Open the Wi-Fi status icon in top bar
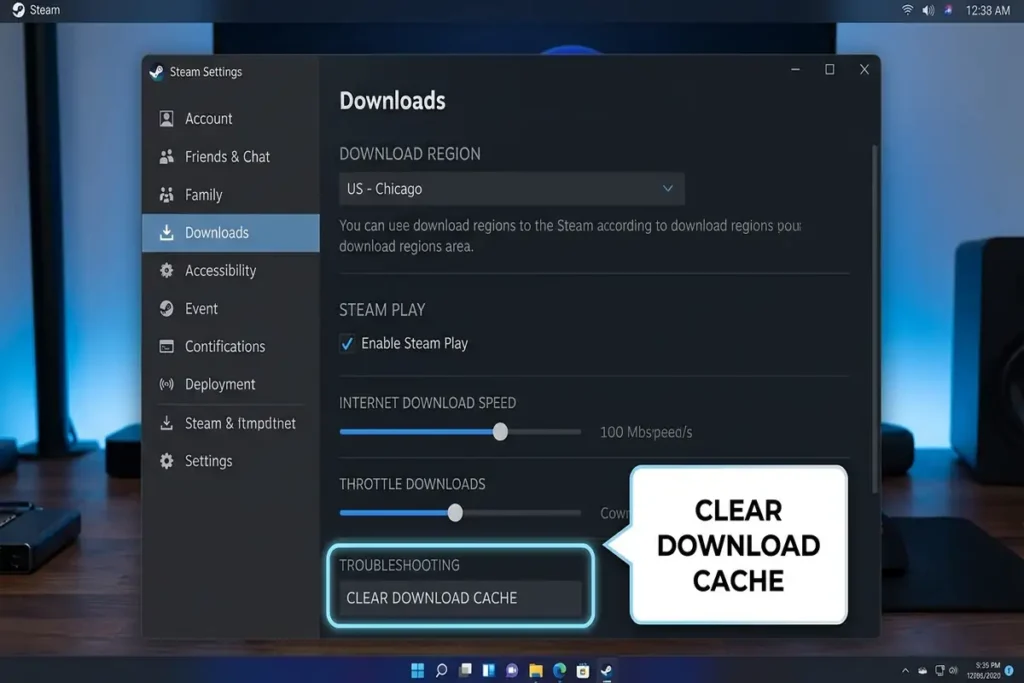Screen dimensions: 1024x683 (907, 10)
